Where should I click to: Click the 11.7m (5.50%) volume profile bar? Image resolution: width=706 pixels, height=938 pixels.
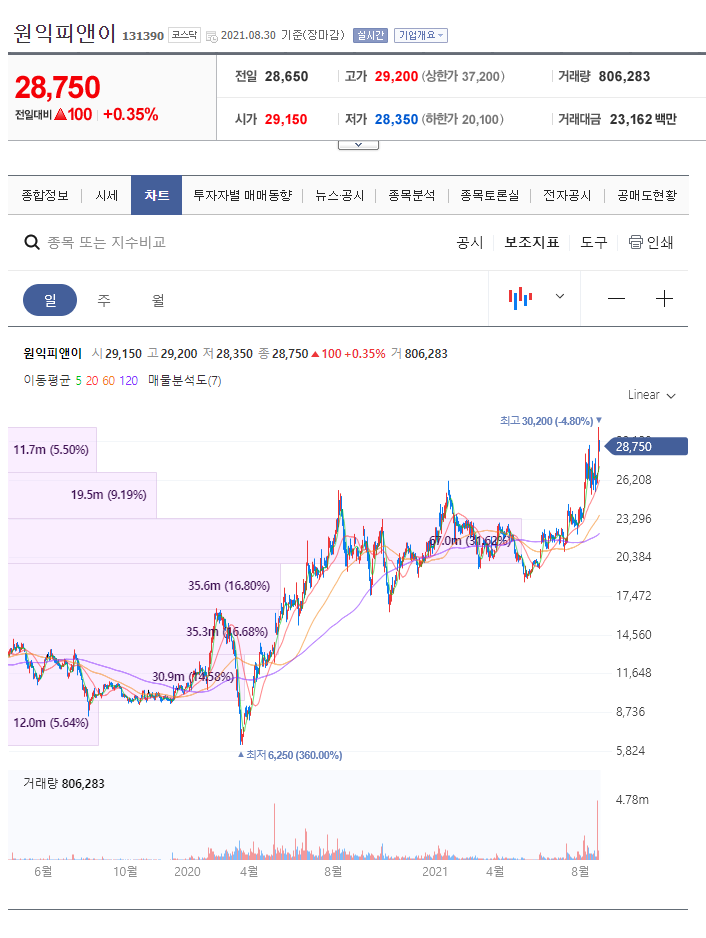pyautogui.click(x=52, y=450)
